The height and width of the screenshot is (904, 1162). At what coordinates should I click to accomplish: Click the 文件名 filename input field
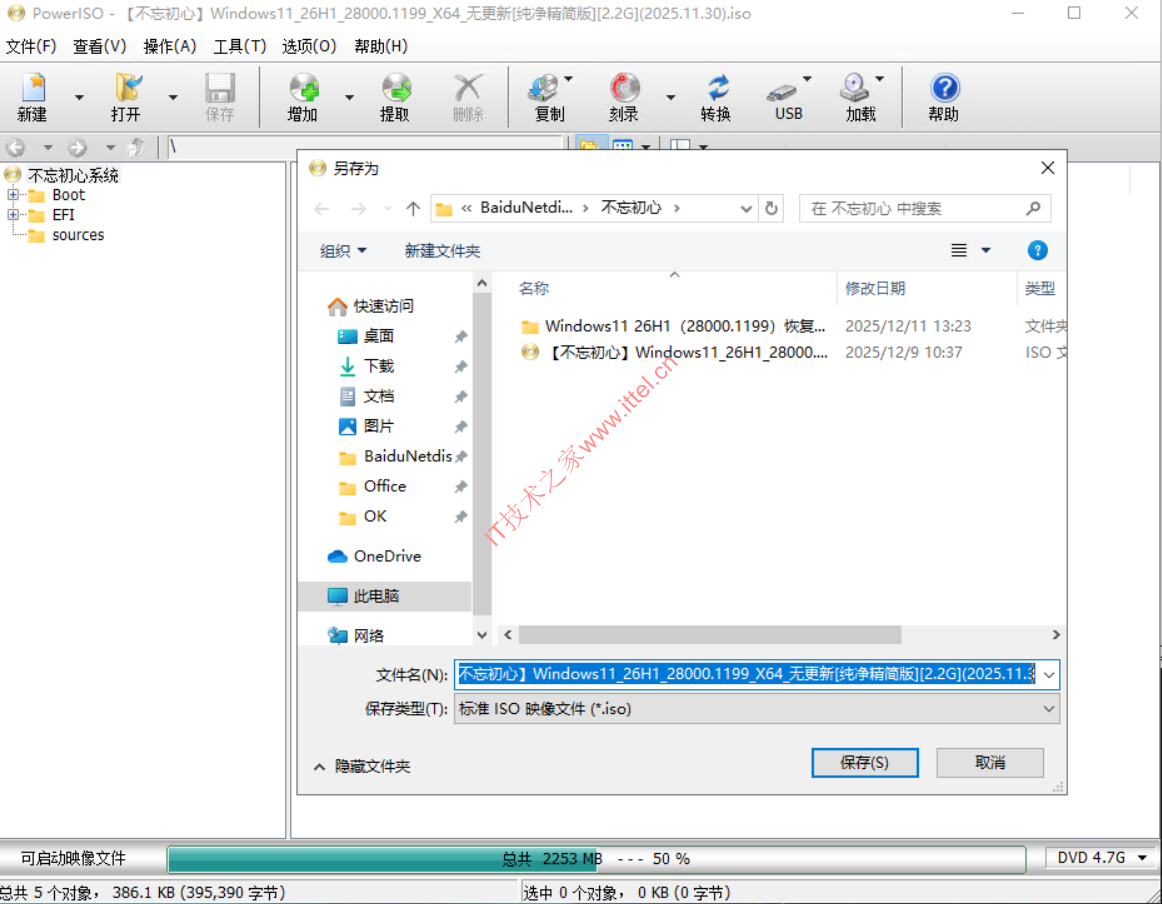point(746,674)
